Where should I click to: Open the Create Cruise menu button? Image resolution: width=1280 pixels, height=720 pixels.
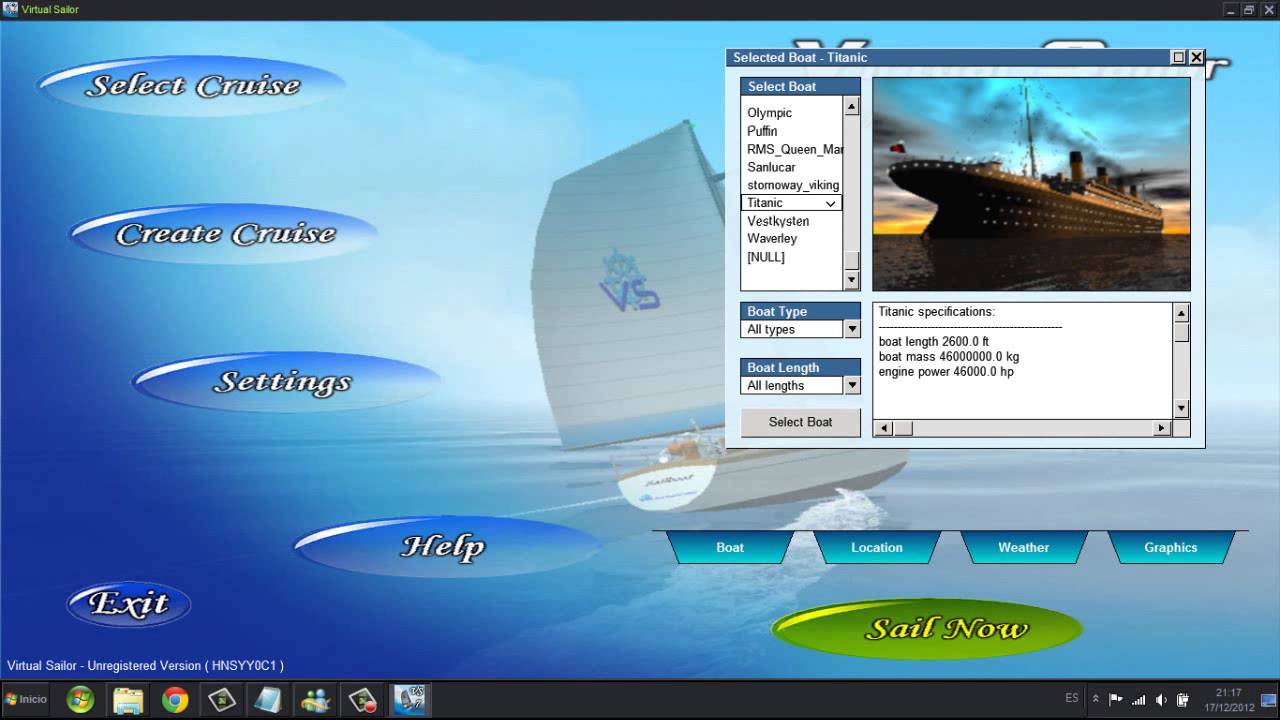click(224, 234)
